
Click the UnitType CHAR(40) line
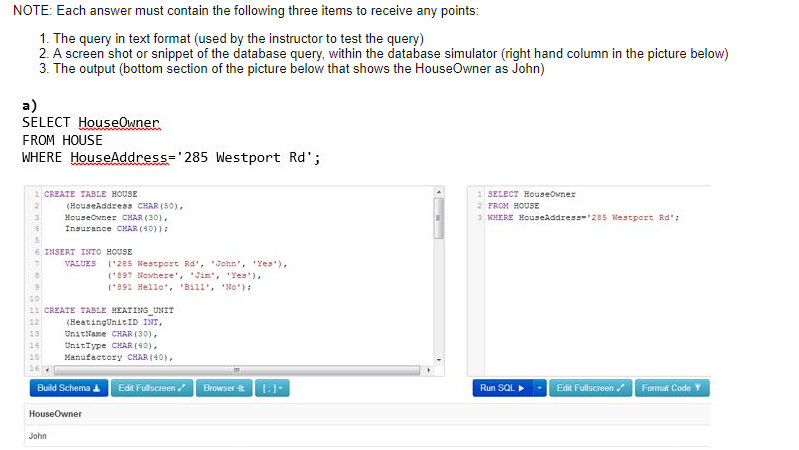click(x=111, y=346)
